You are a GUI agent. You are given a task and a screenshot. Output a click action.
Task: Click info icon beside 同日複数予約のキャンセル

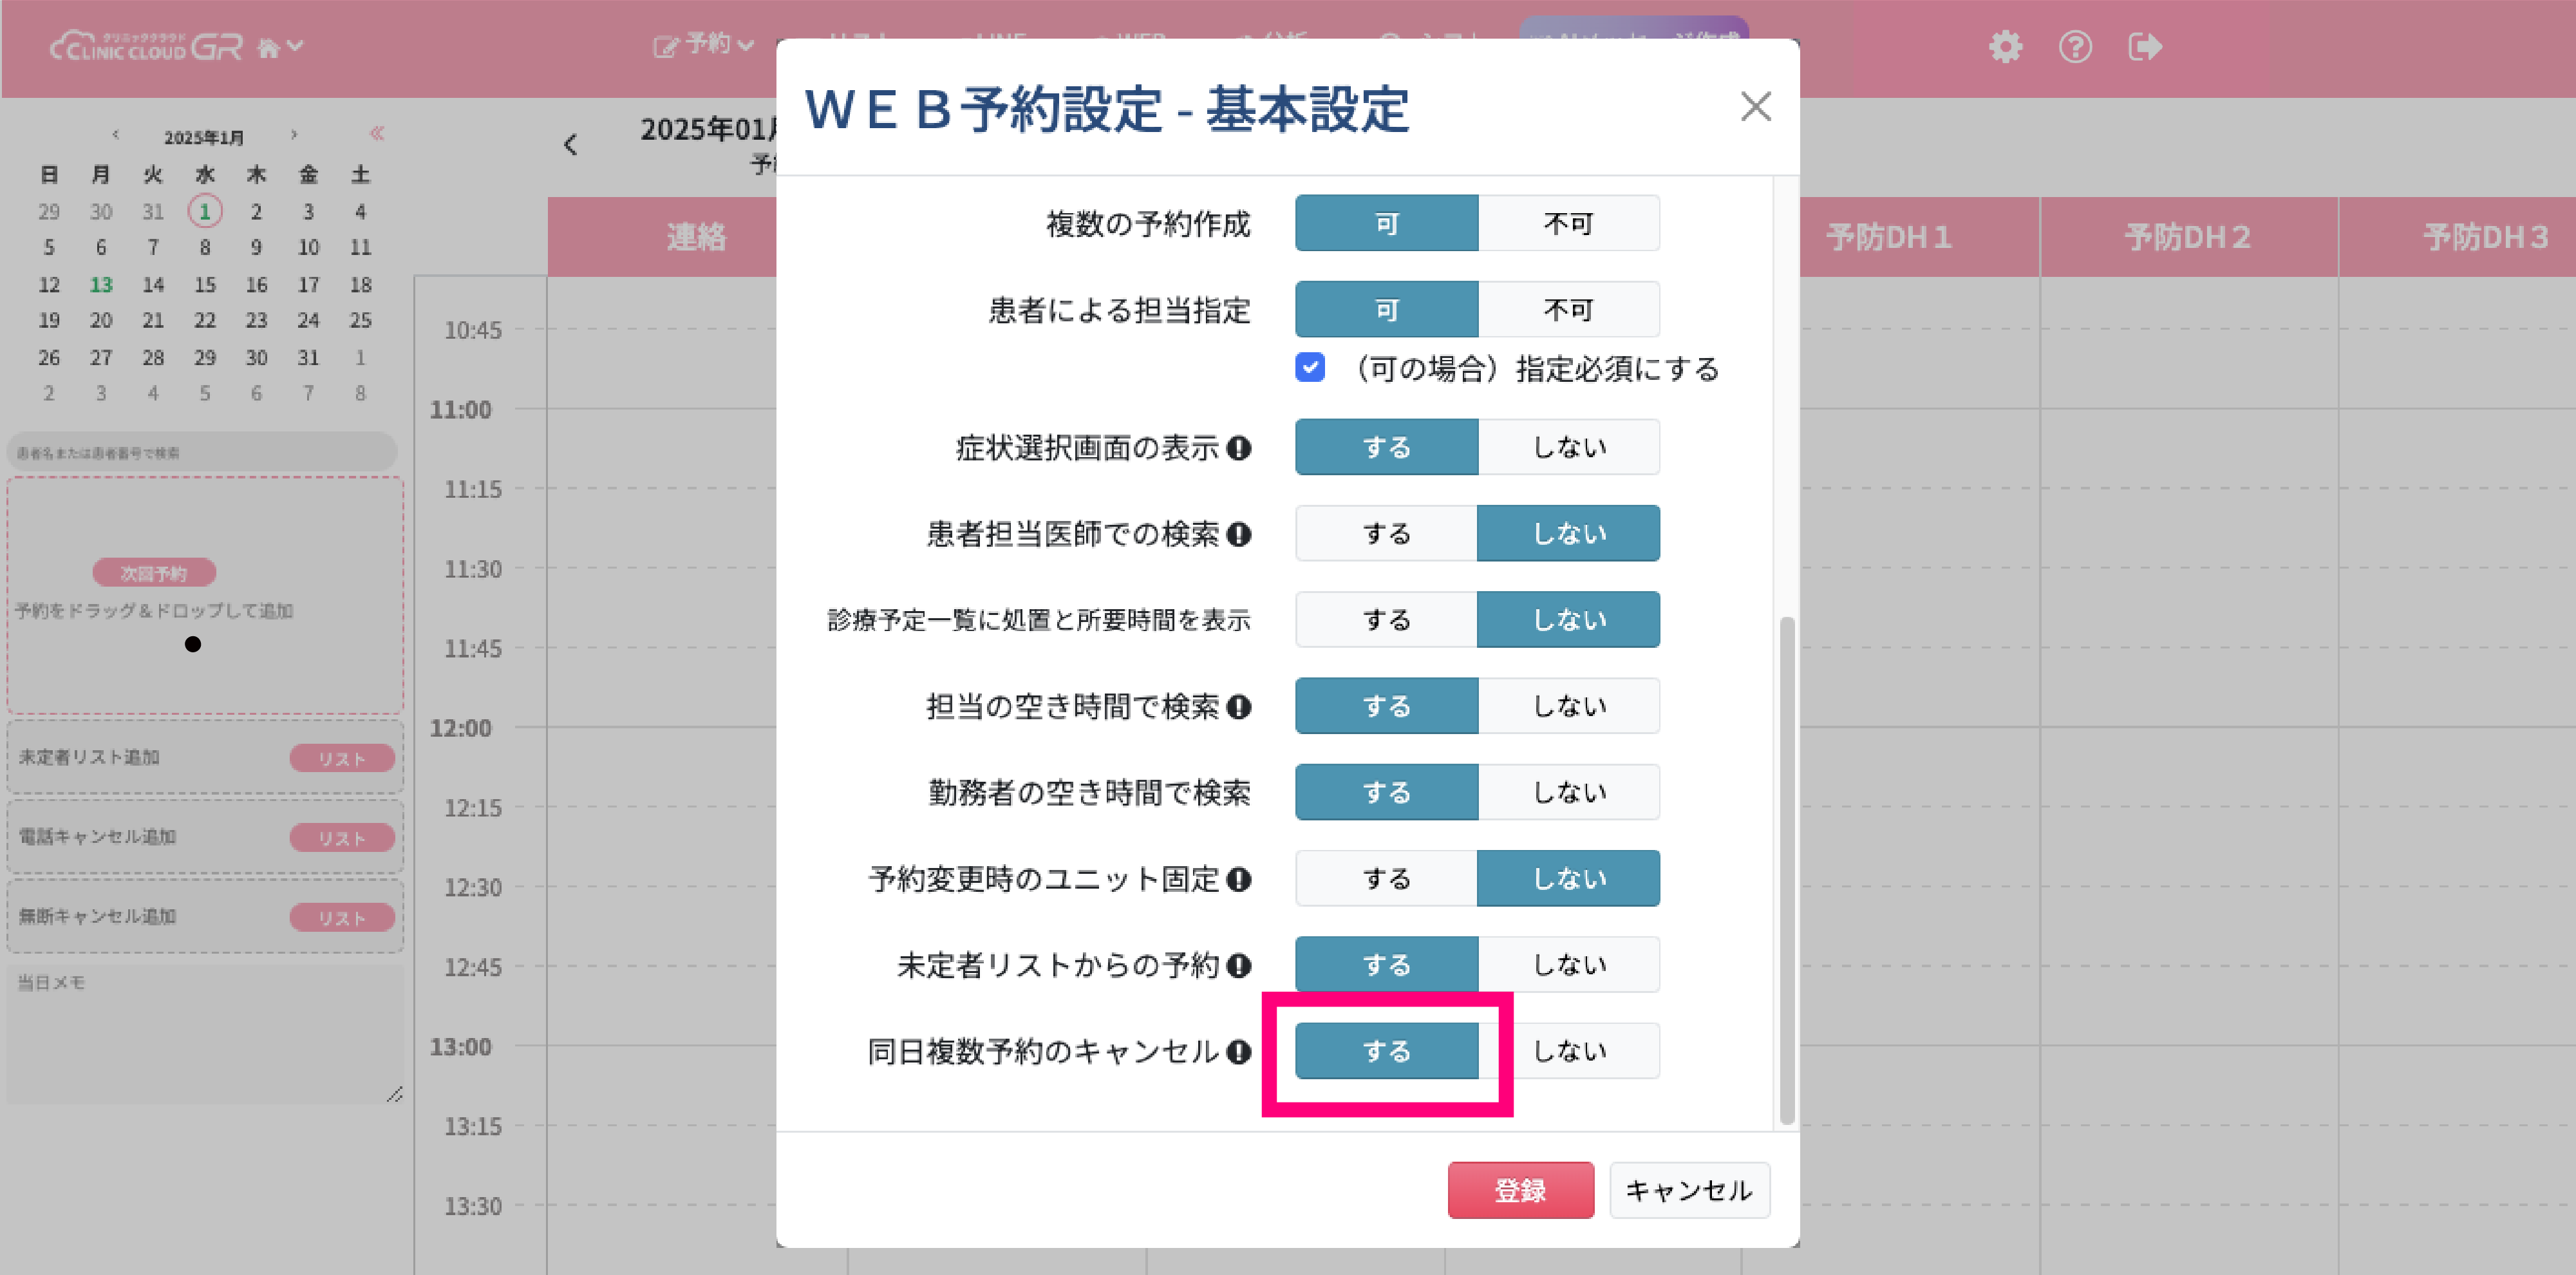(1239, 1051)
